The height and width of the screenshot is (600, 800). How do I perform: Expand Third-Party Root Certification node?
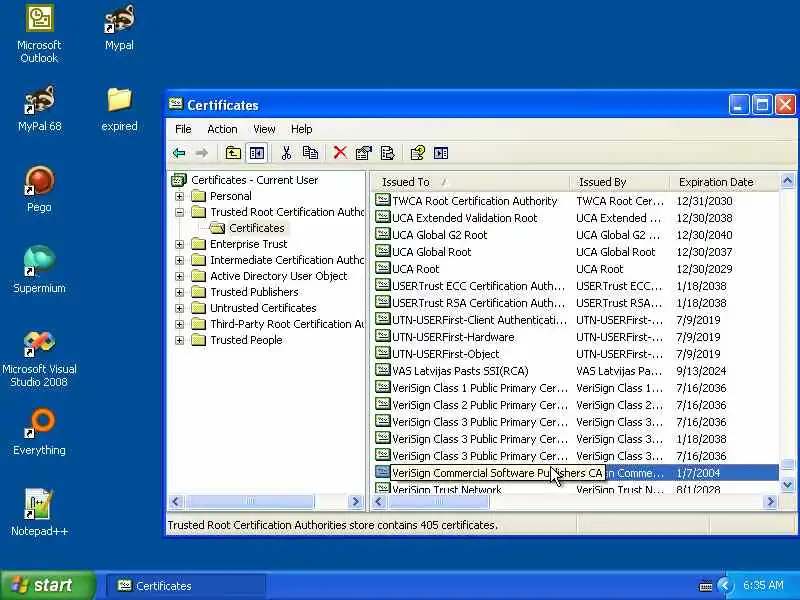180,324
